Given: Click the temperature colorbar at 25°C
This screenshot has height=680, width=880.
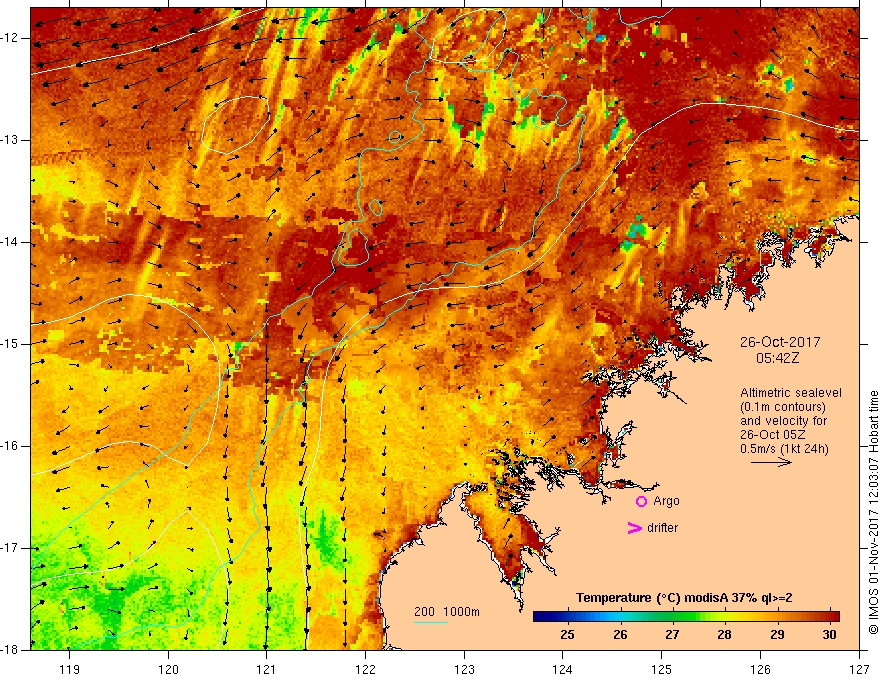Looking at the screenshot, I should click(567, 617).
